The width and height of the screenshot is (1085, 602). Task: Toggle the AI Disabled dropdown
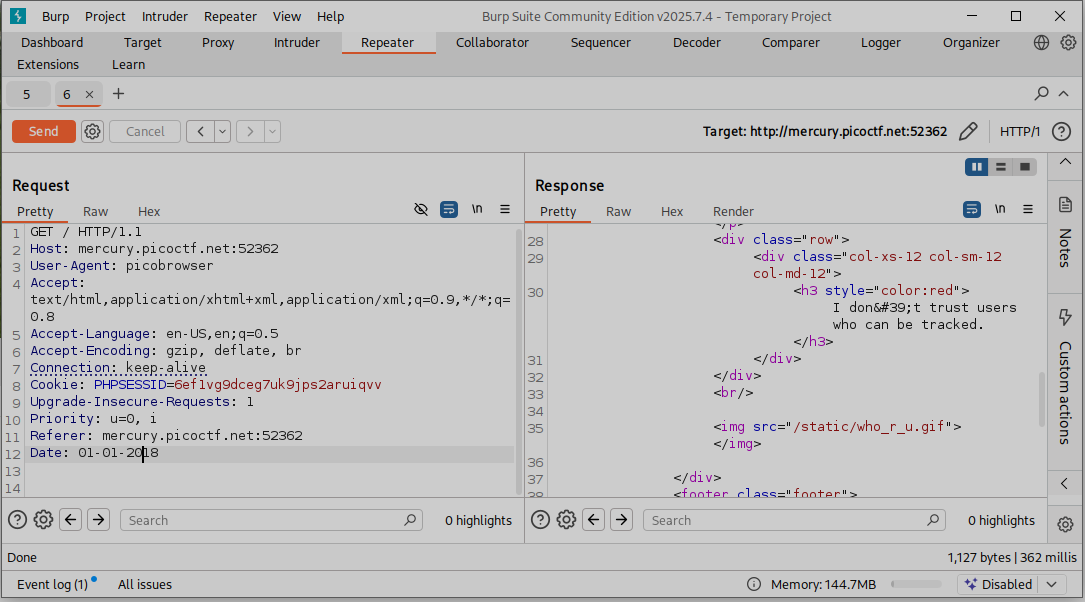coord(1051,584)
